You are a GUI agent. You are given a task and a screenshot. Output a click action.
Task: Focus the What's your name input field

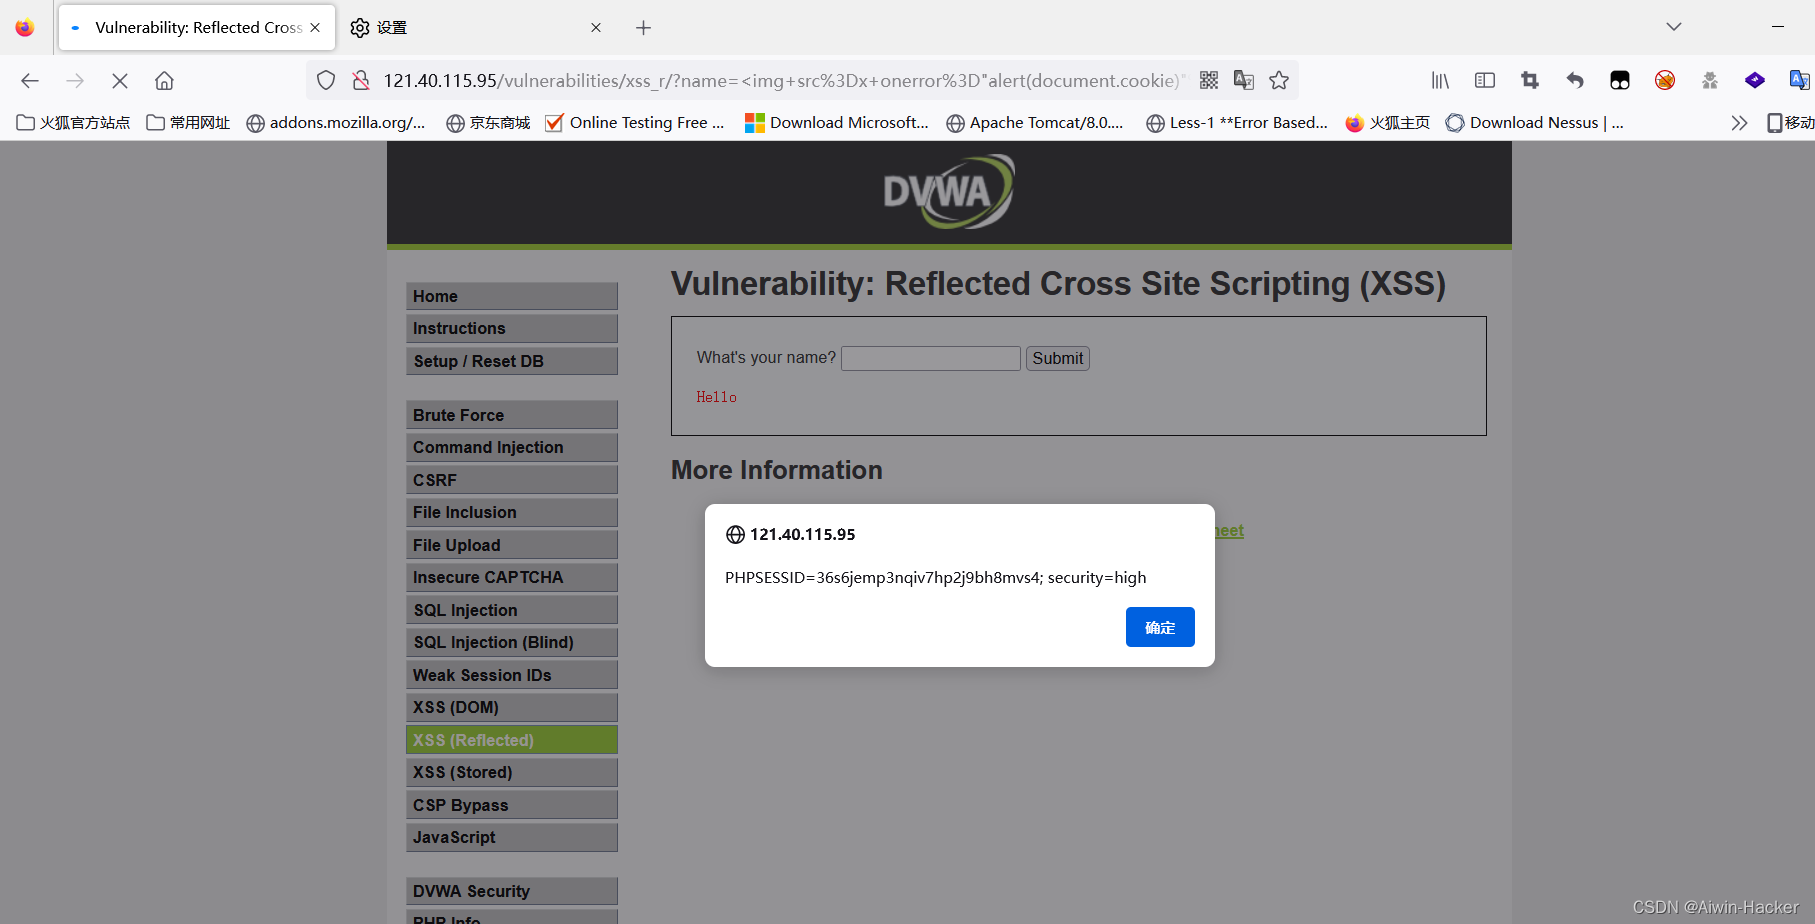[x=931, y=358]
